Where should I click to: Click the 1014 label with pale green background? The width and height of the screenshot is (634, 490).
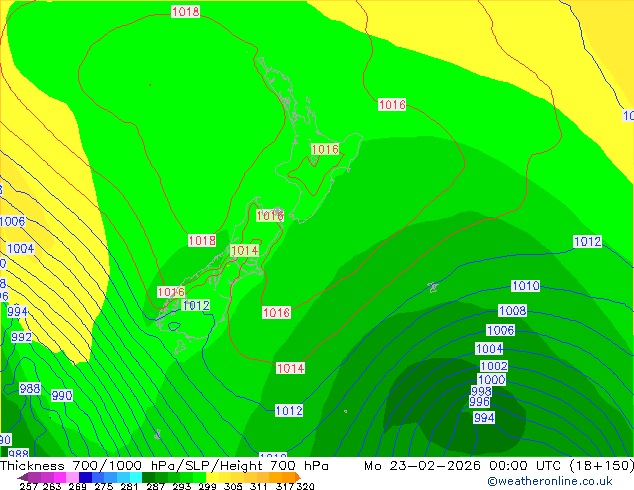tap(244, 250)
